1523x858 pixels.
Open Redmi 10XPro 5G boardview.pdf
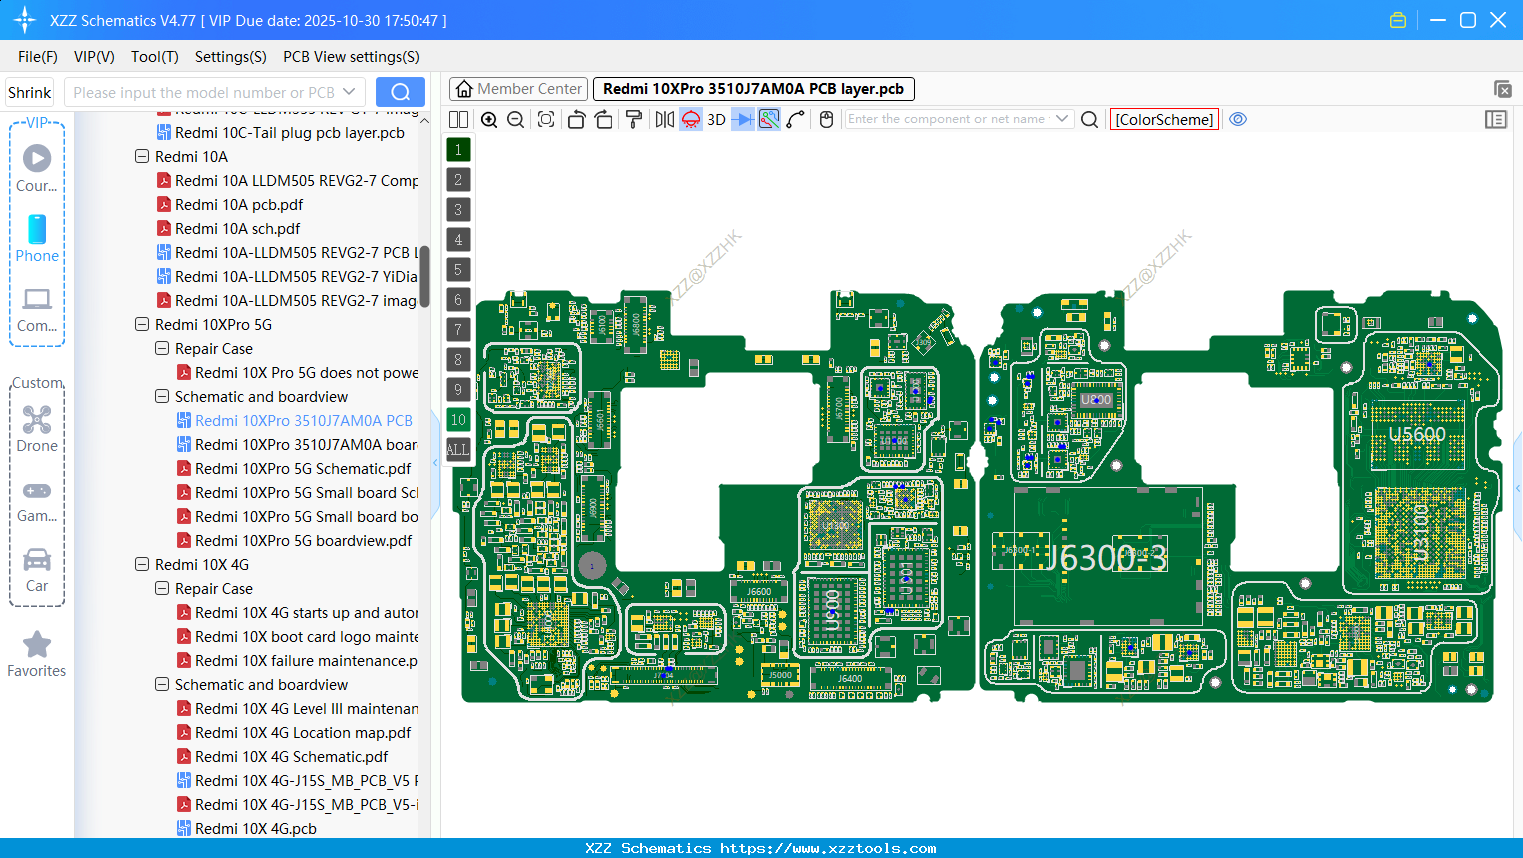tap(303, 540)
